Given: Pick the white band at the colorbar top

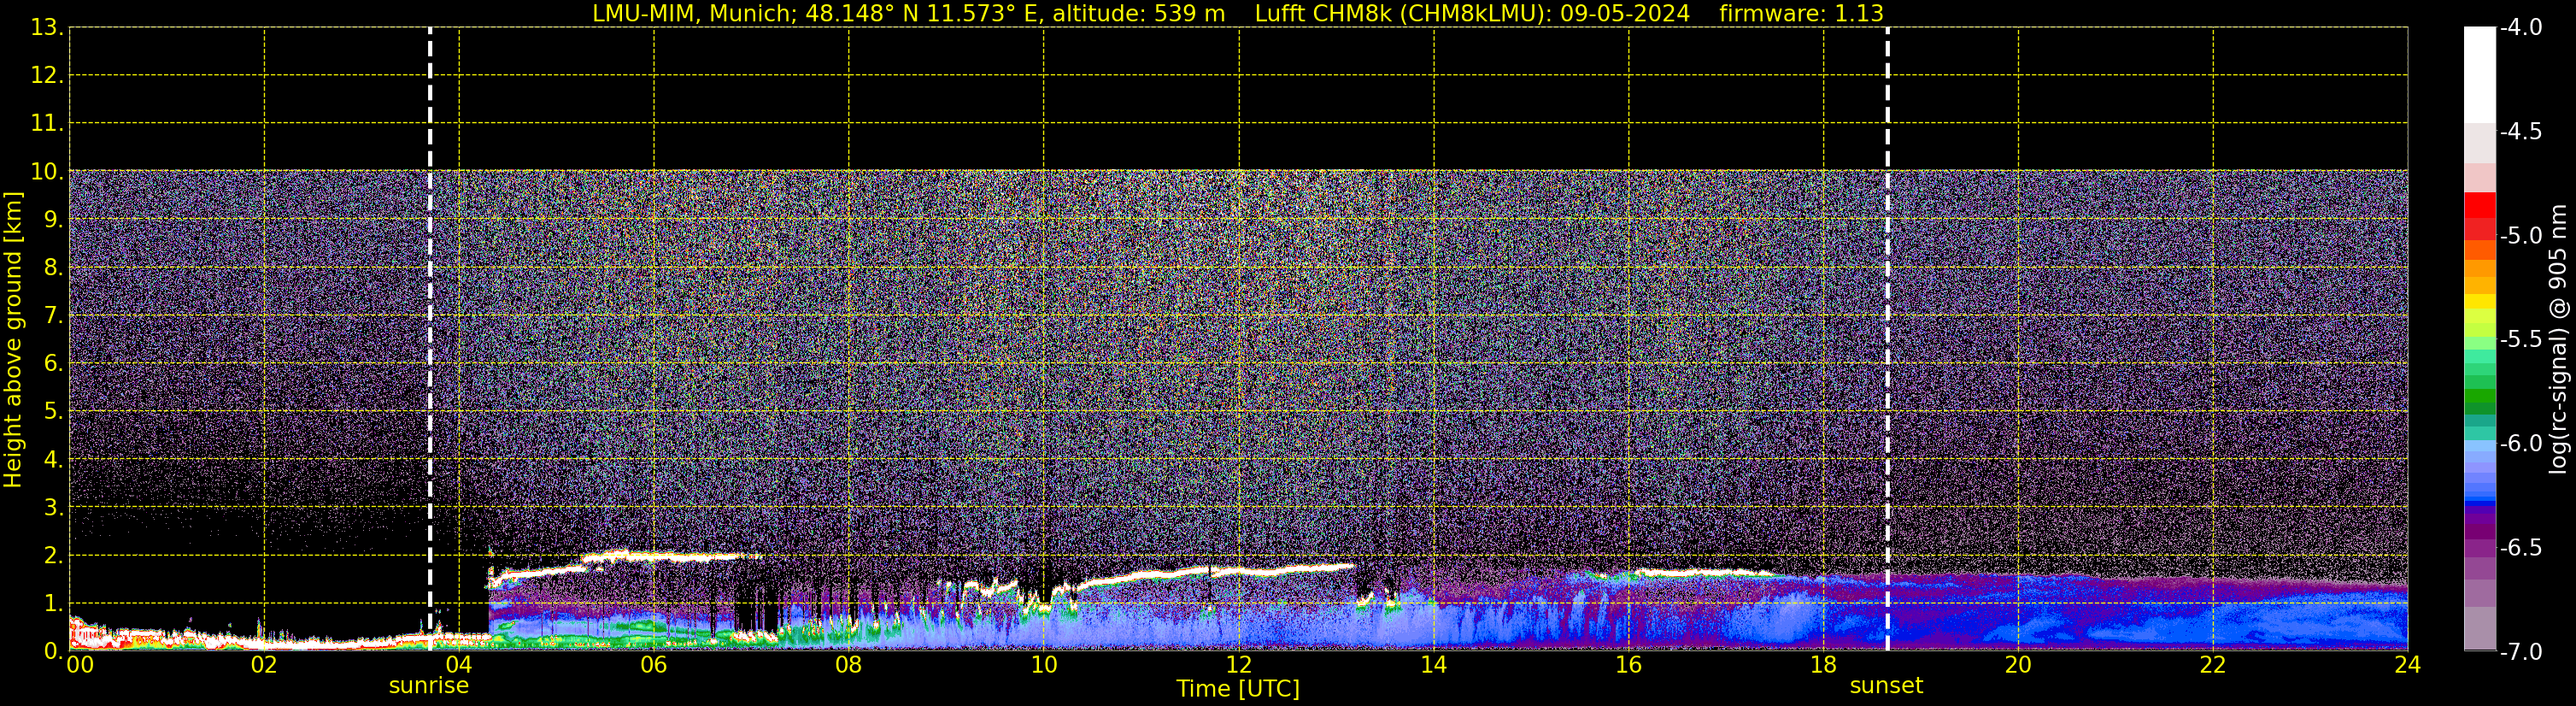Looking at the screenshot, I should 2480,75.
